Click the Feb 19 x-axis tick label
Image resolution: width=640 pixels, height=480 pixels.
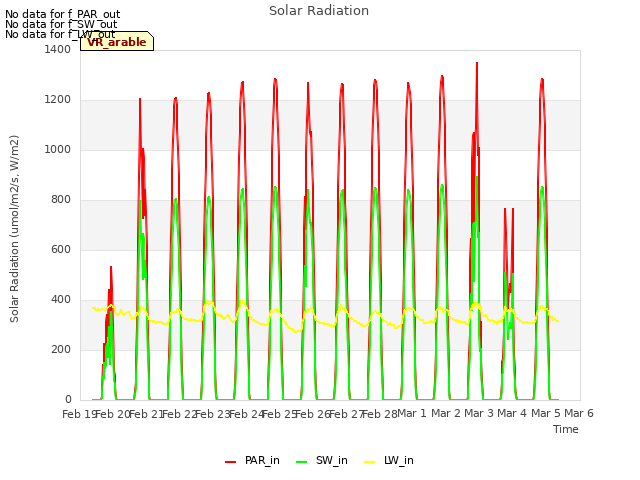79,414
